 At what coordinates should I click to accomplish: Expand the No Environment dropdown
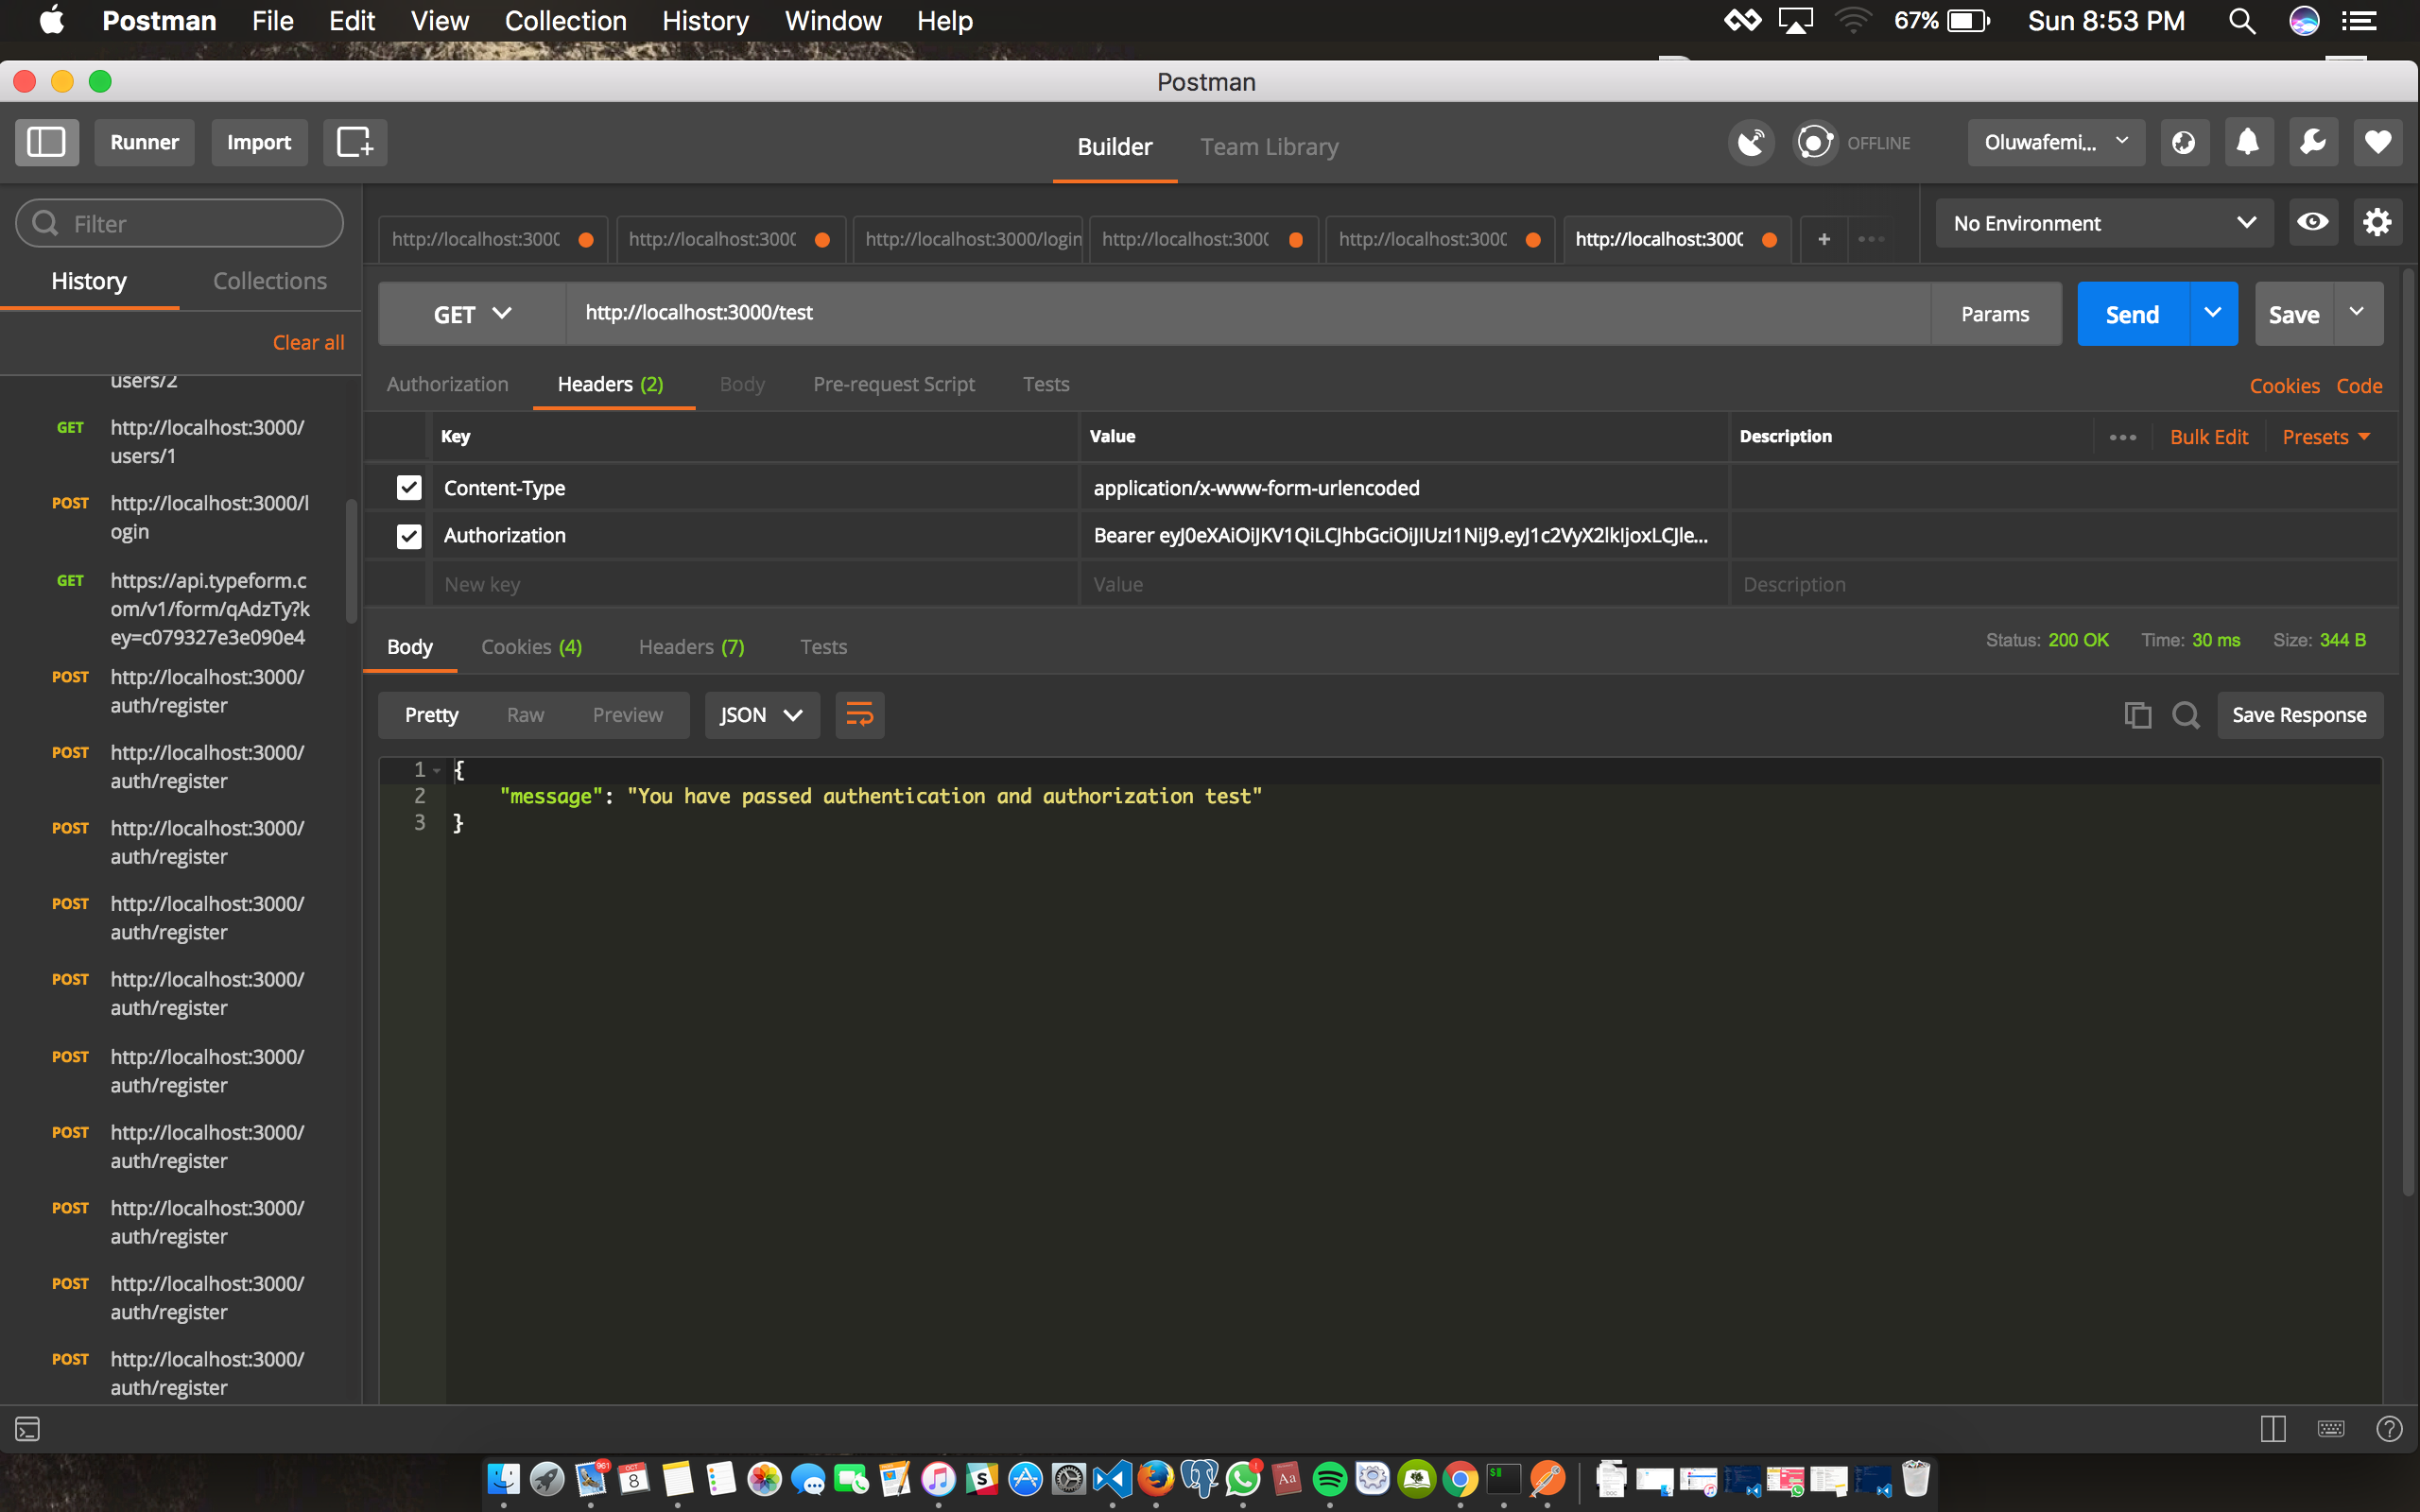[2103, 223]
